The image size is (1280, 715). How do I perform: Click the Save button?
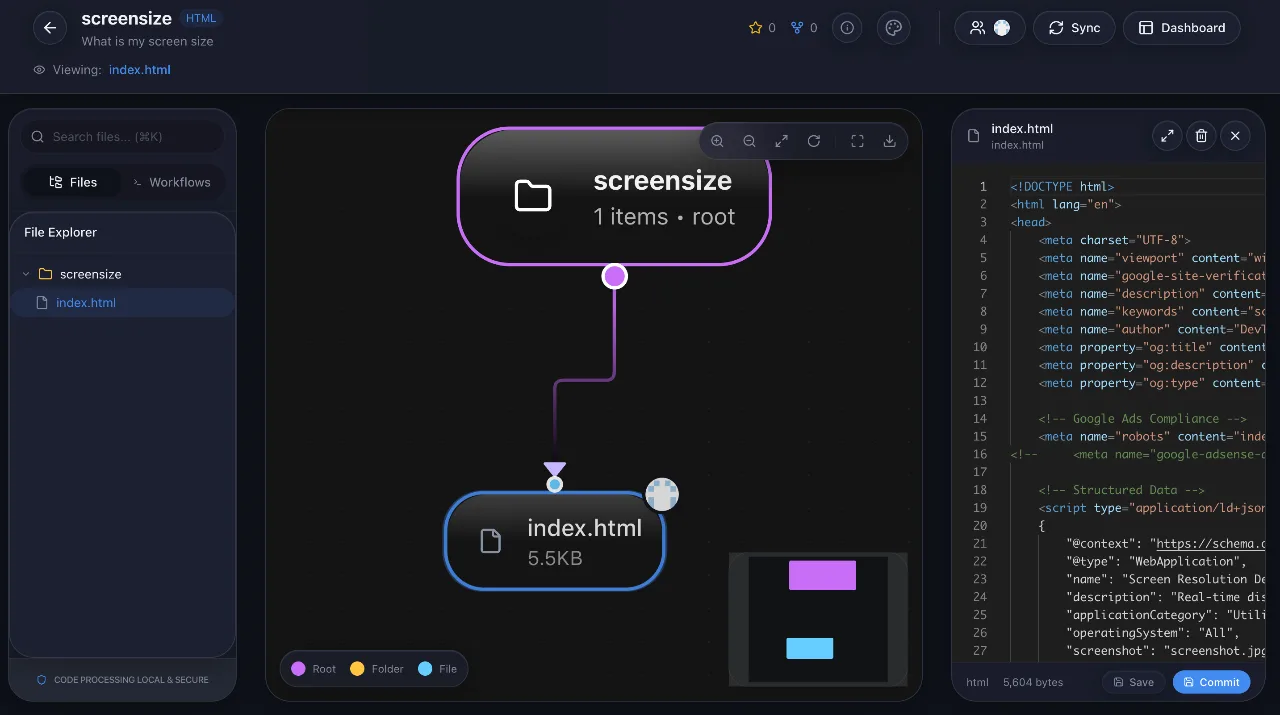[1133, 682]
